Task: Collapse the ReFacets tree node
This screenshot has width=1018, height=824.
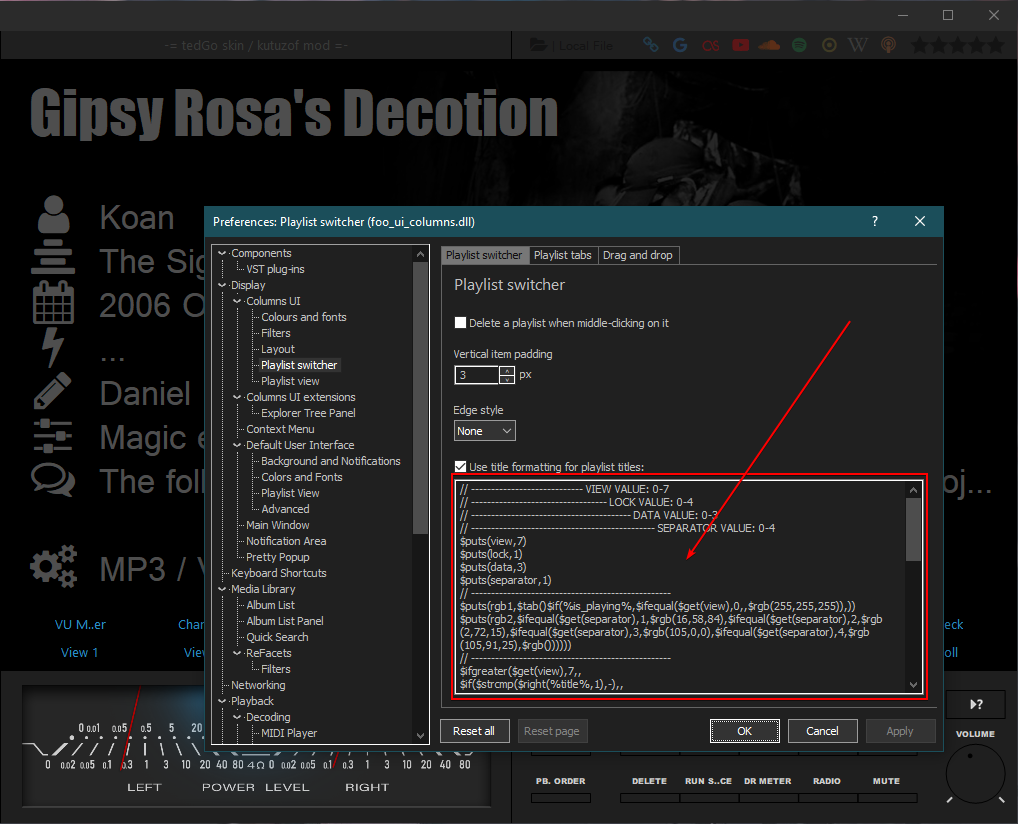Action: (x=238, y=653)
